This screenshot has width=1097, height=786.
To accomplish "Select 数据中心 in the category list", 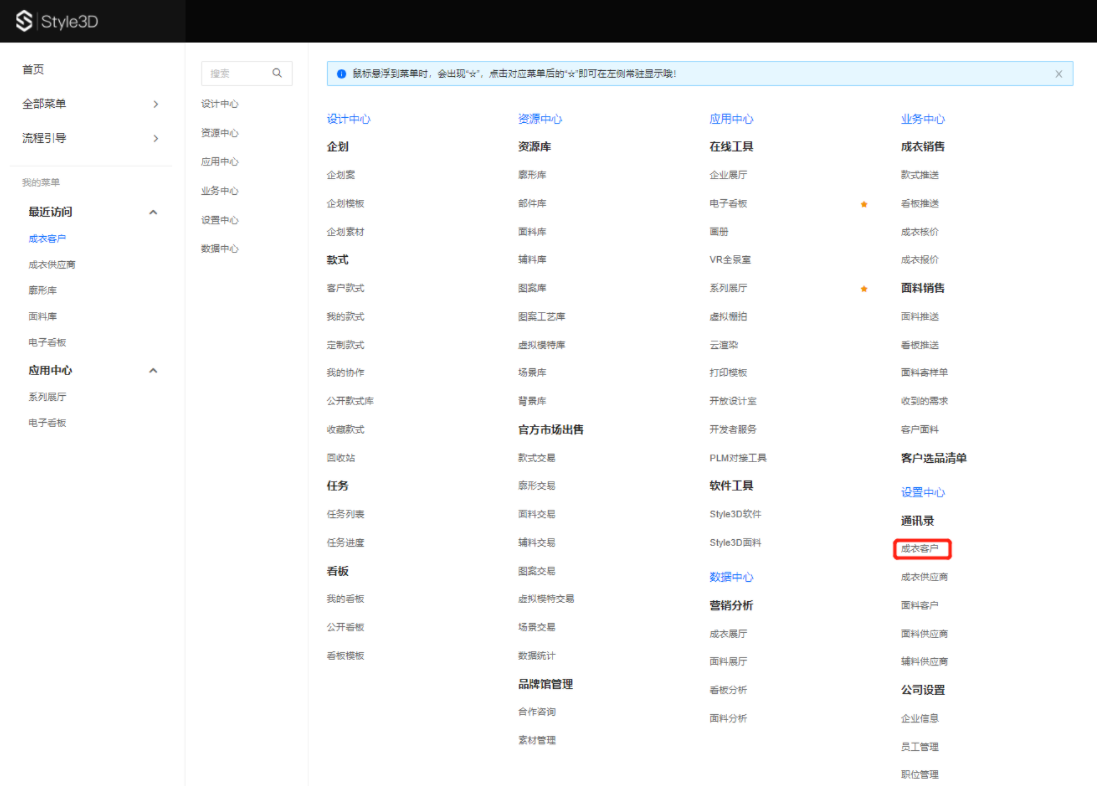I will point(219,249).
